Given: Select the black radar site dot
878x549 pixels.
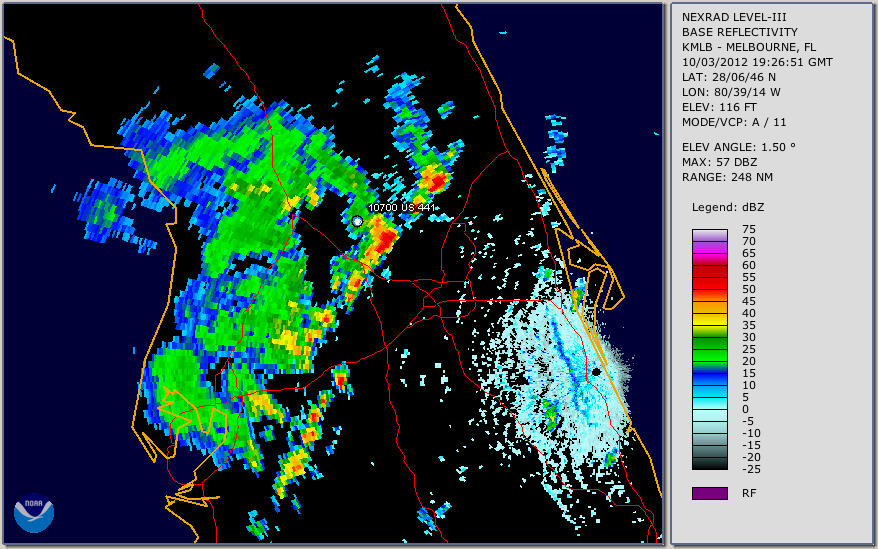Looking at the screenshot, I should coord(597,372).
